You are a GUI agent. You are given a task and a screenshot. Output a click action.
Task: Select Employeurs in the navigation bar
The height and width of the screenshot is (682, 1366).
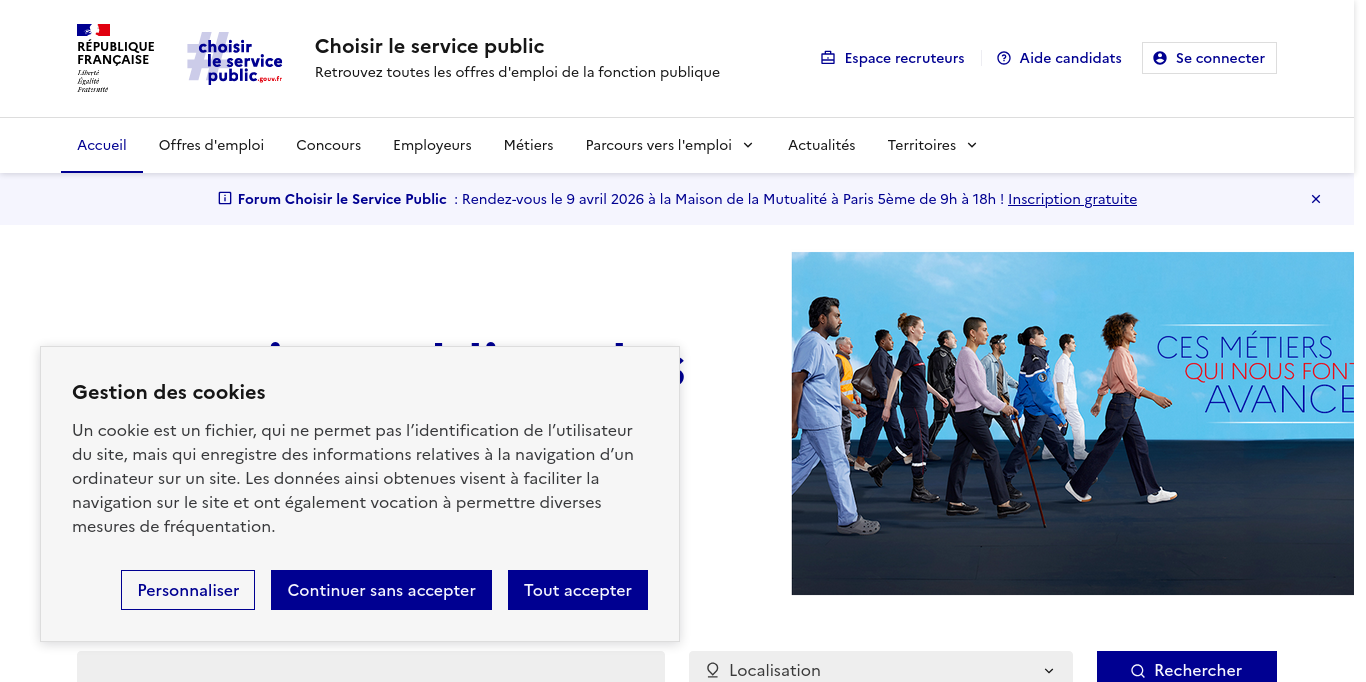click(432, 145)
